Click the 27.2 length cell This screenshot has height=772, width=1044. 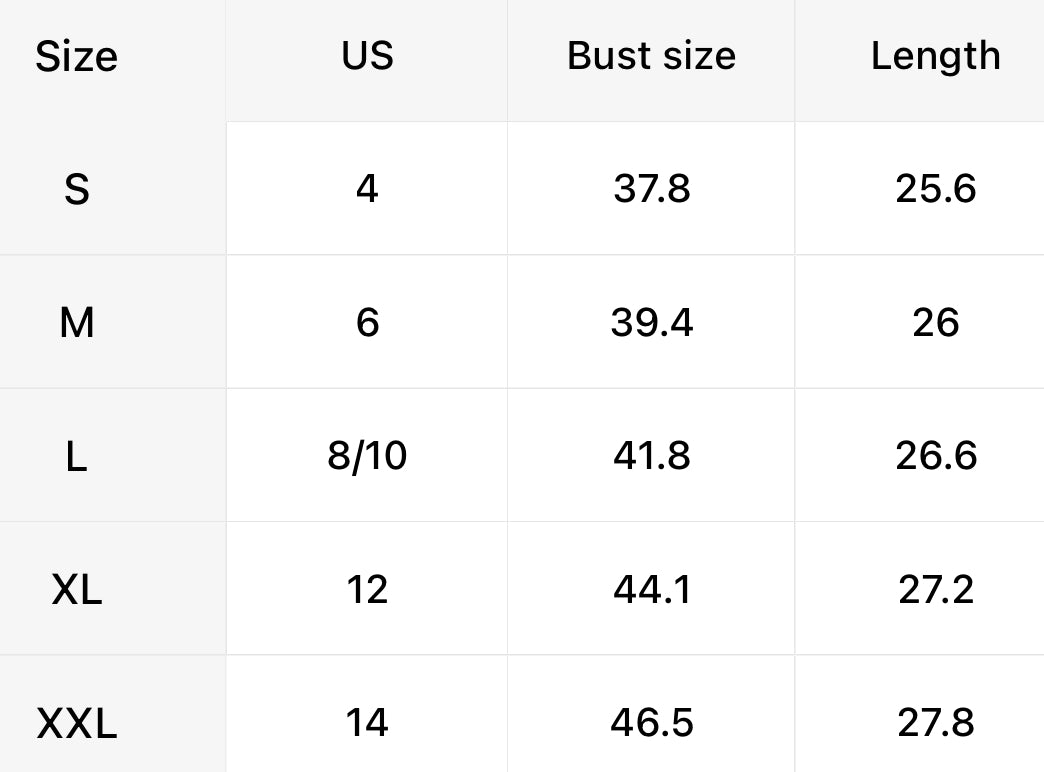[935, 590]
